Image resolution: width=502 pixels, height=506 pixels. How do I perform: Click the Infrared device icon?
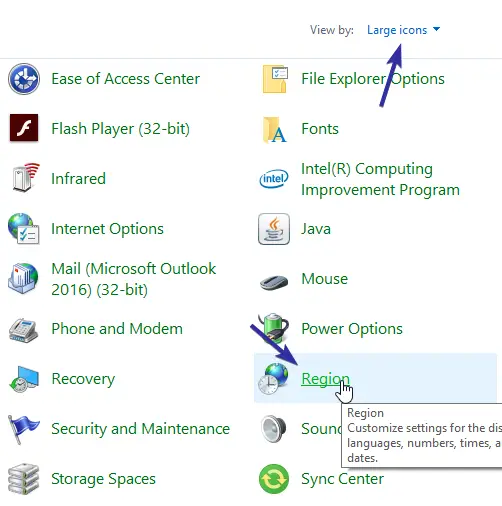coord(25,177)
